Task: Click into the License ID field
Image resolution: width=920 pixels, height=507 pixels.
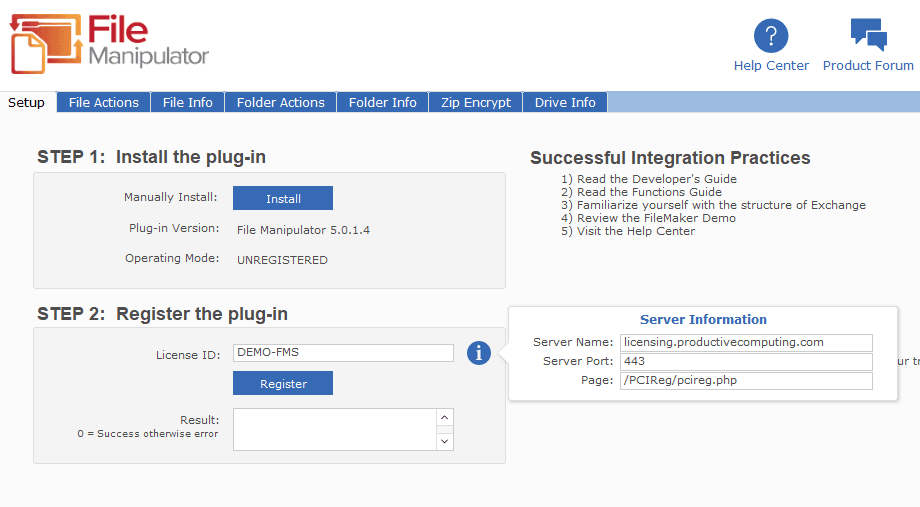Action: 343,353
